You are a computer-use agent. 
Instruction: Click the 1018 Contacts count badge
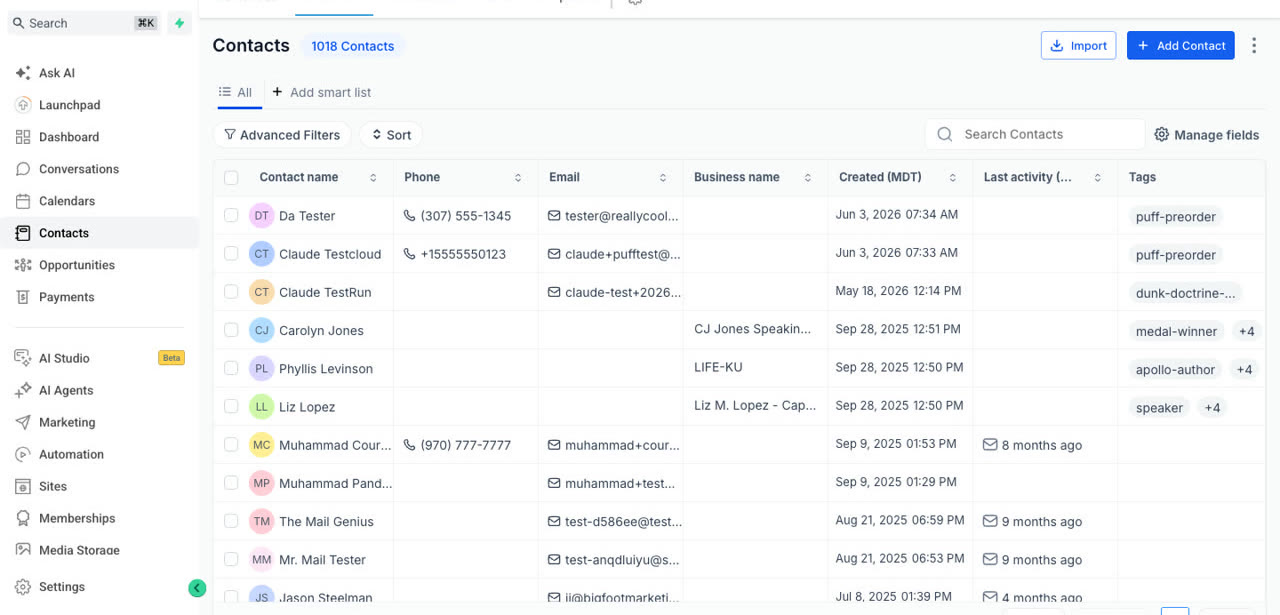pos(353,46)
